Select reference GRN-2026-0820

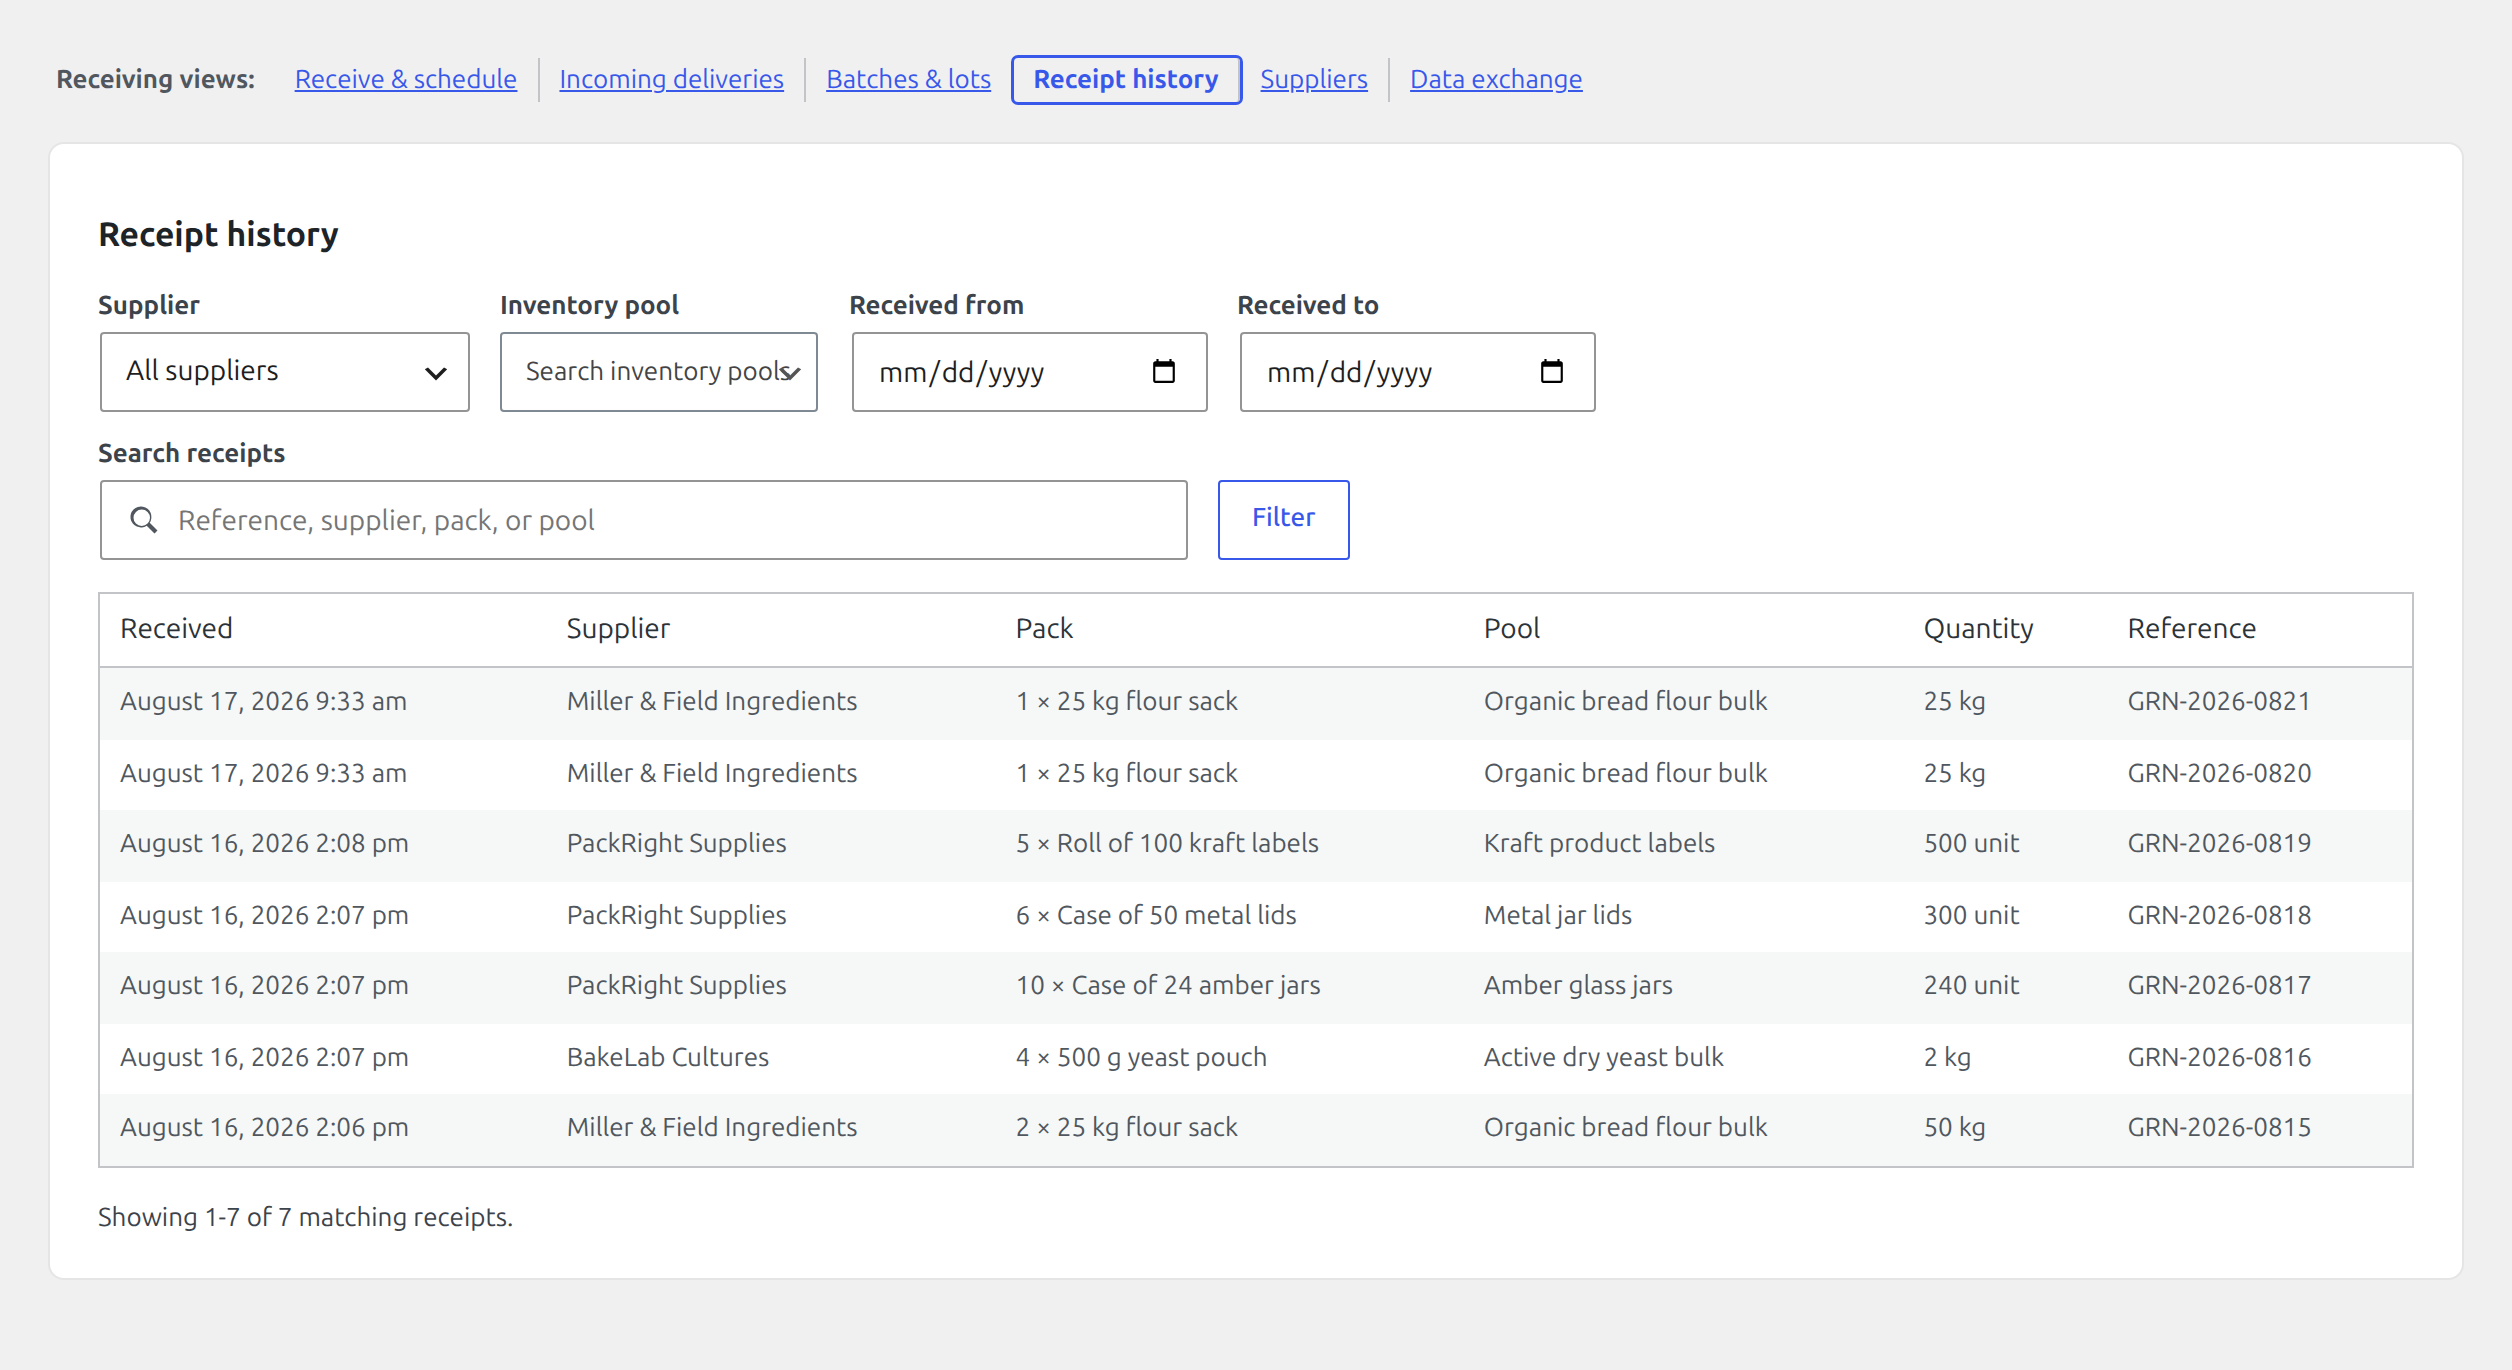(2219, 773)
